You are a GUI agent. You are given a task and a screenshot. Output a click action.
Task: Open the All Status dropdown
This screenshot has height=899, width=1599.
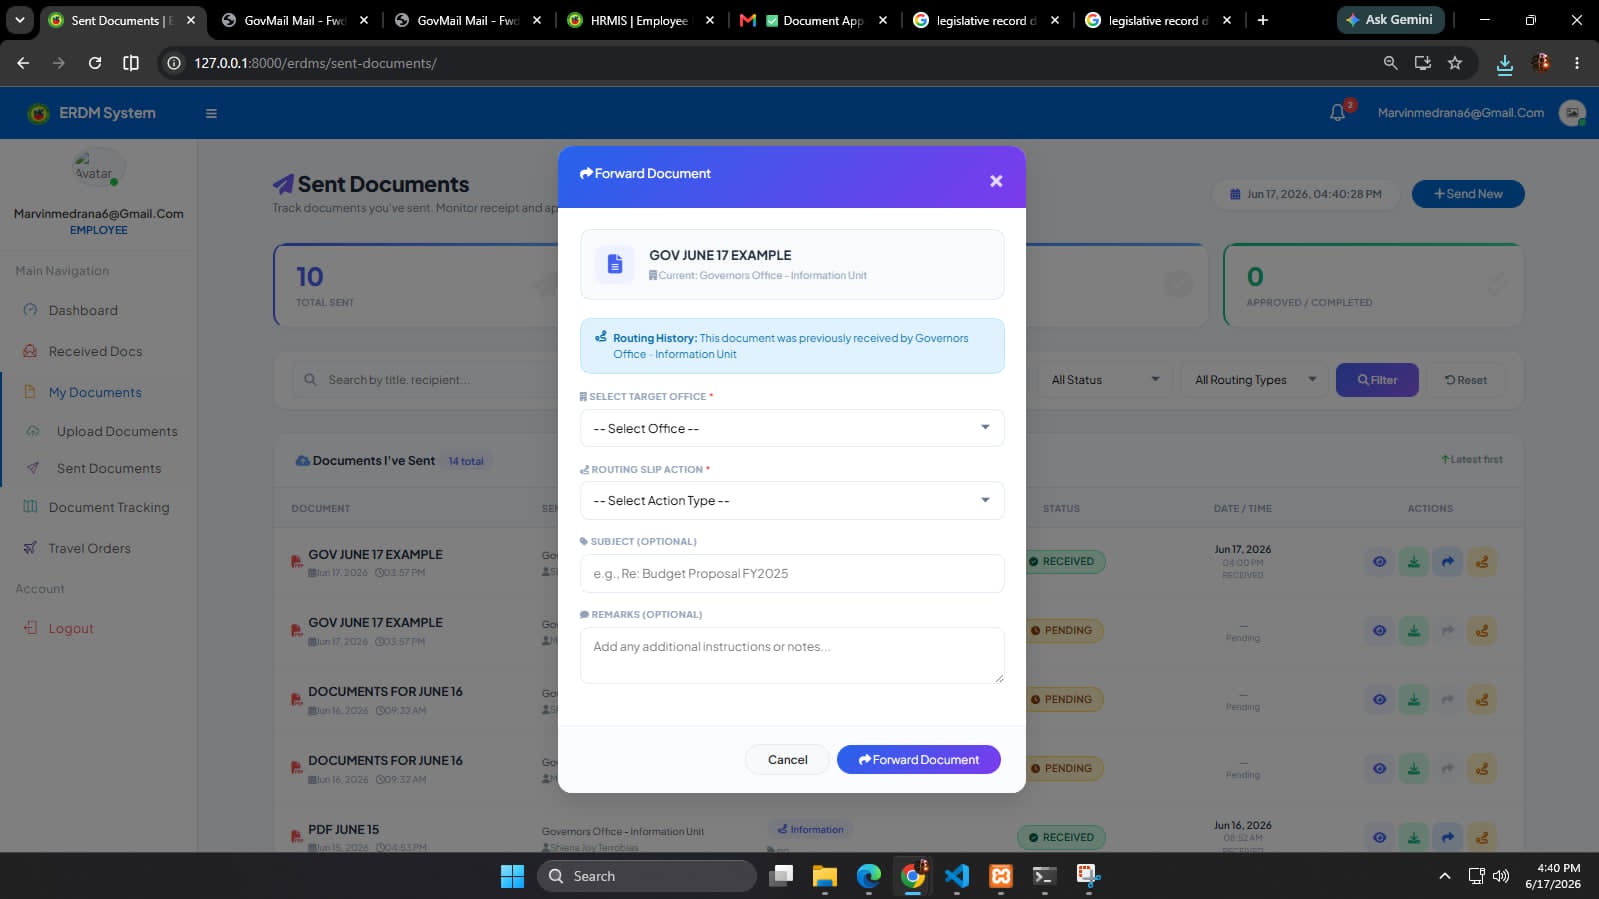click(1104, 380)
